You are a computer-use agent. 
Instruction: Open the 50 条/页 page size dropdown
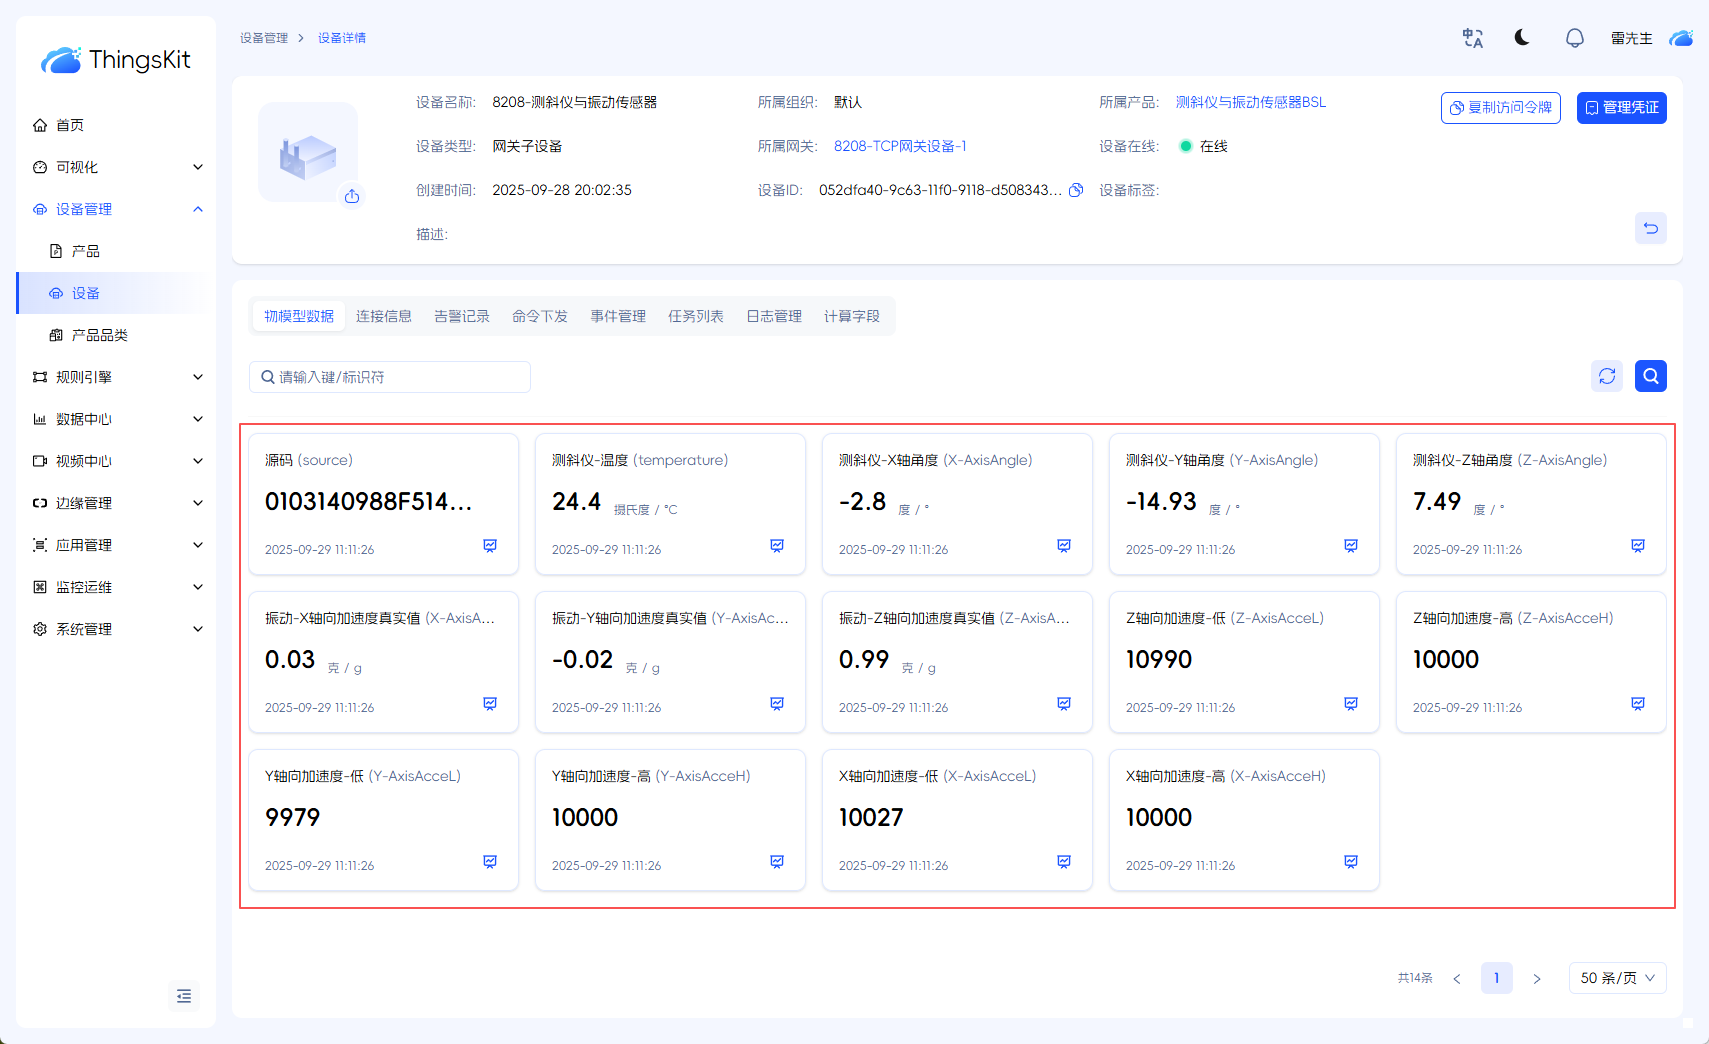1617,978
